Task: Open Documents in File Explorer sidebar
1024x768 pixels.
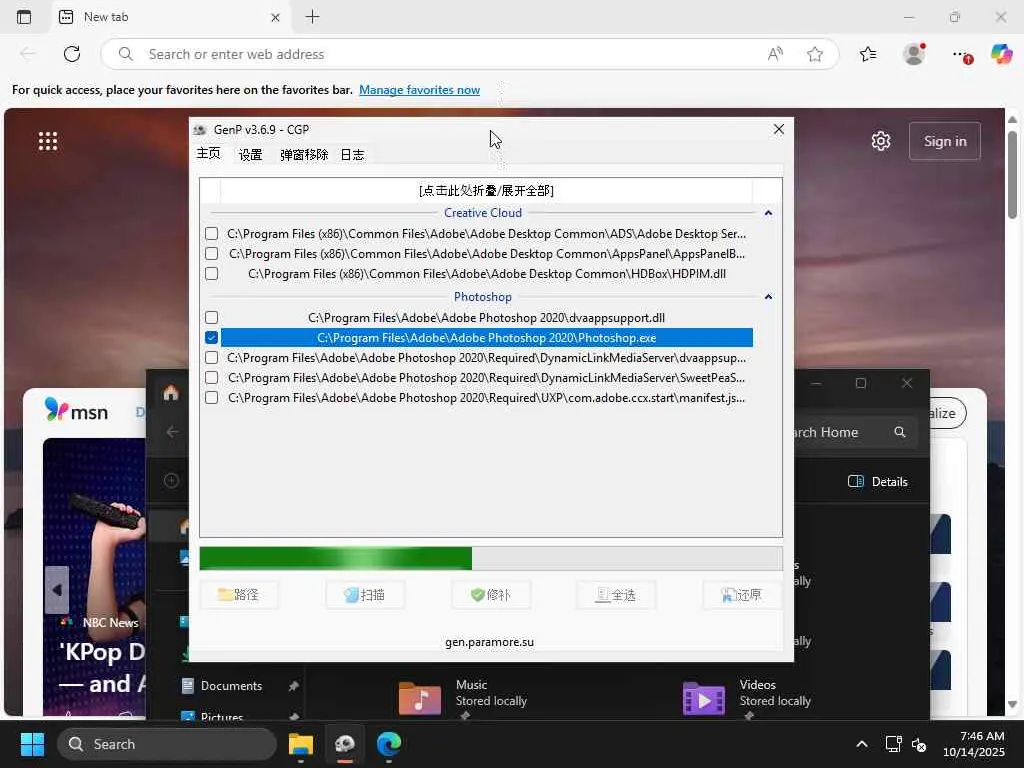Action: tap(231, 686)
